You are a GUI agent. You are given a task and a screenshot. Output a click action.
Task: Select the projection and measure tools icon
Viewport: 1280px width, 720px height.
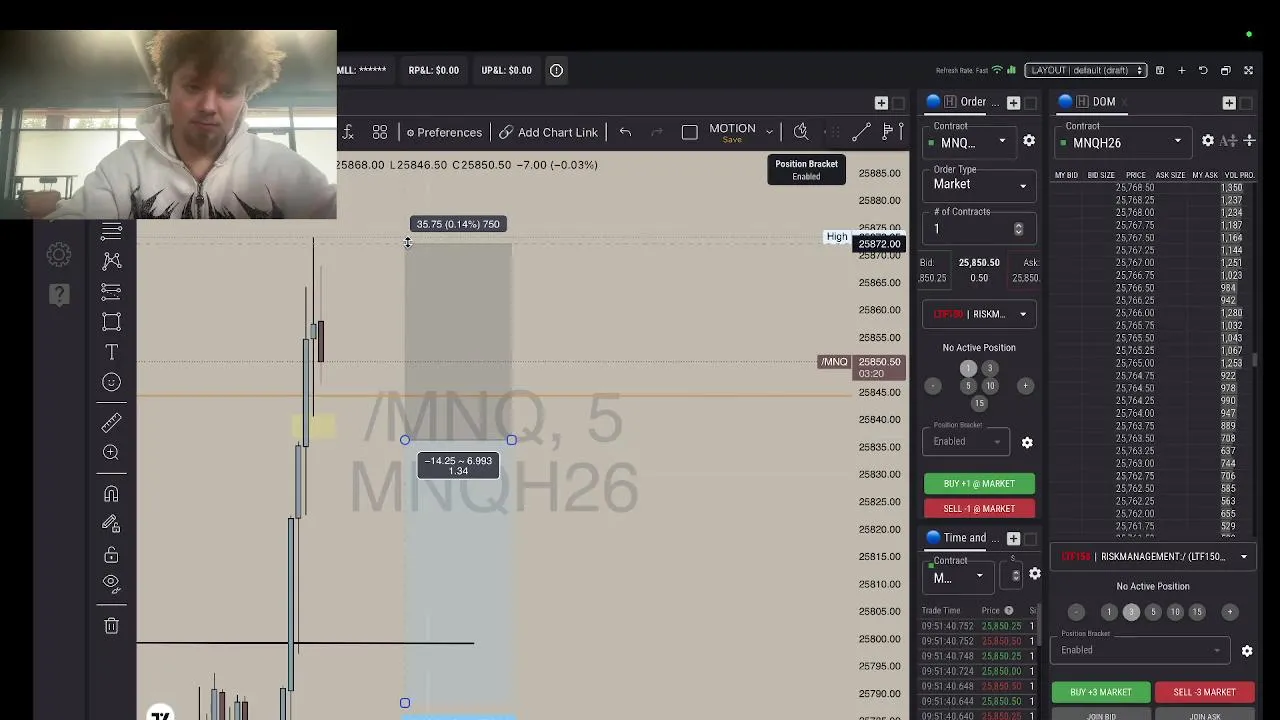click(x=111, y=291)
